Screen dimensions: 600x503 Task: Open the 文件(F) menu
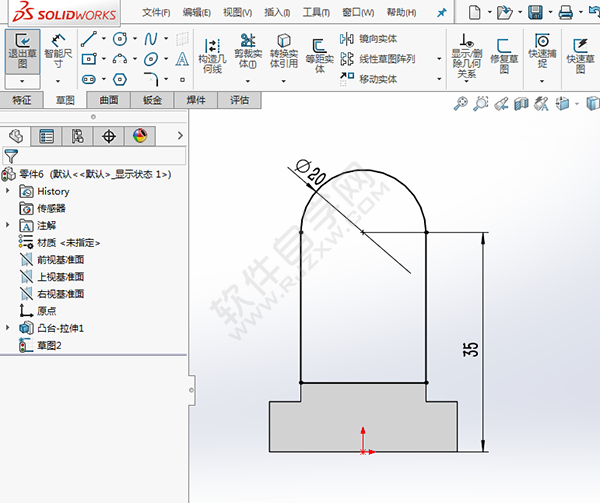point(156,13)
